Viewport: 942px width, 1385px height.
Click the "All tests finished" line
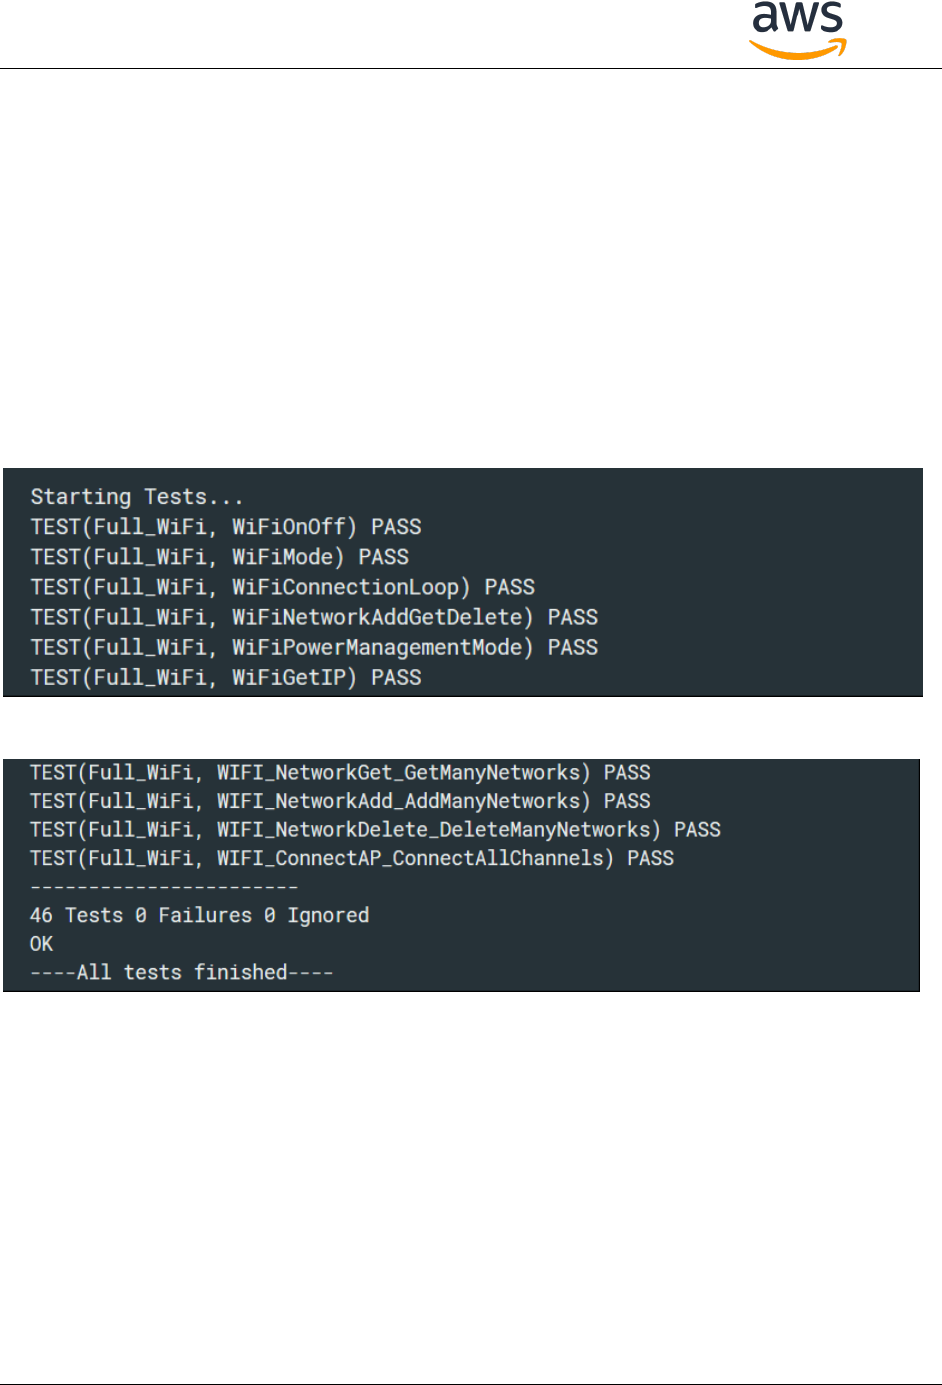point(181,972)
